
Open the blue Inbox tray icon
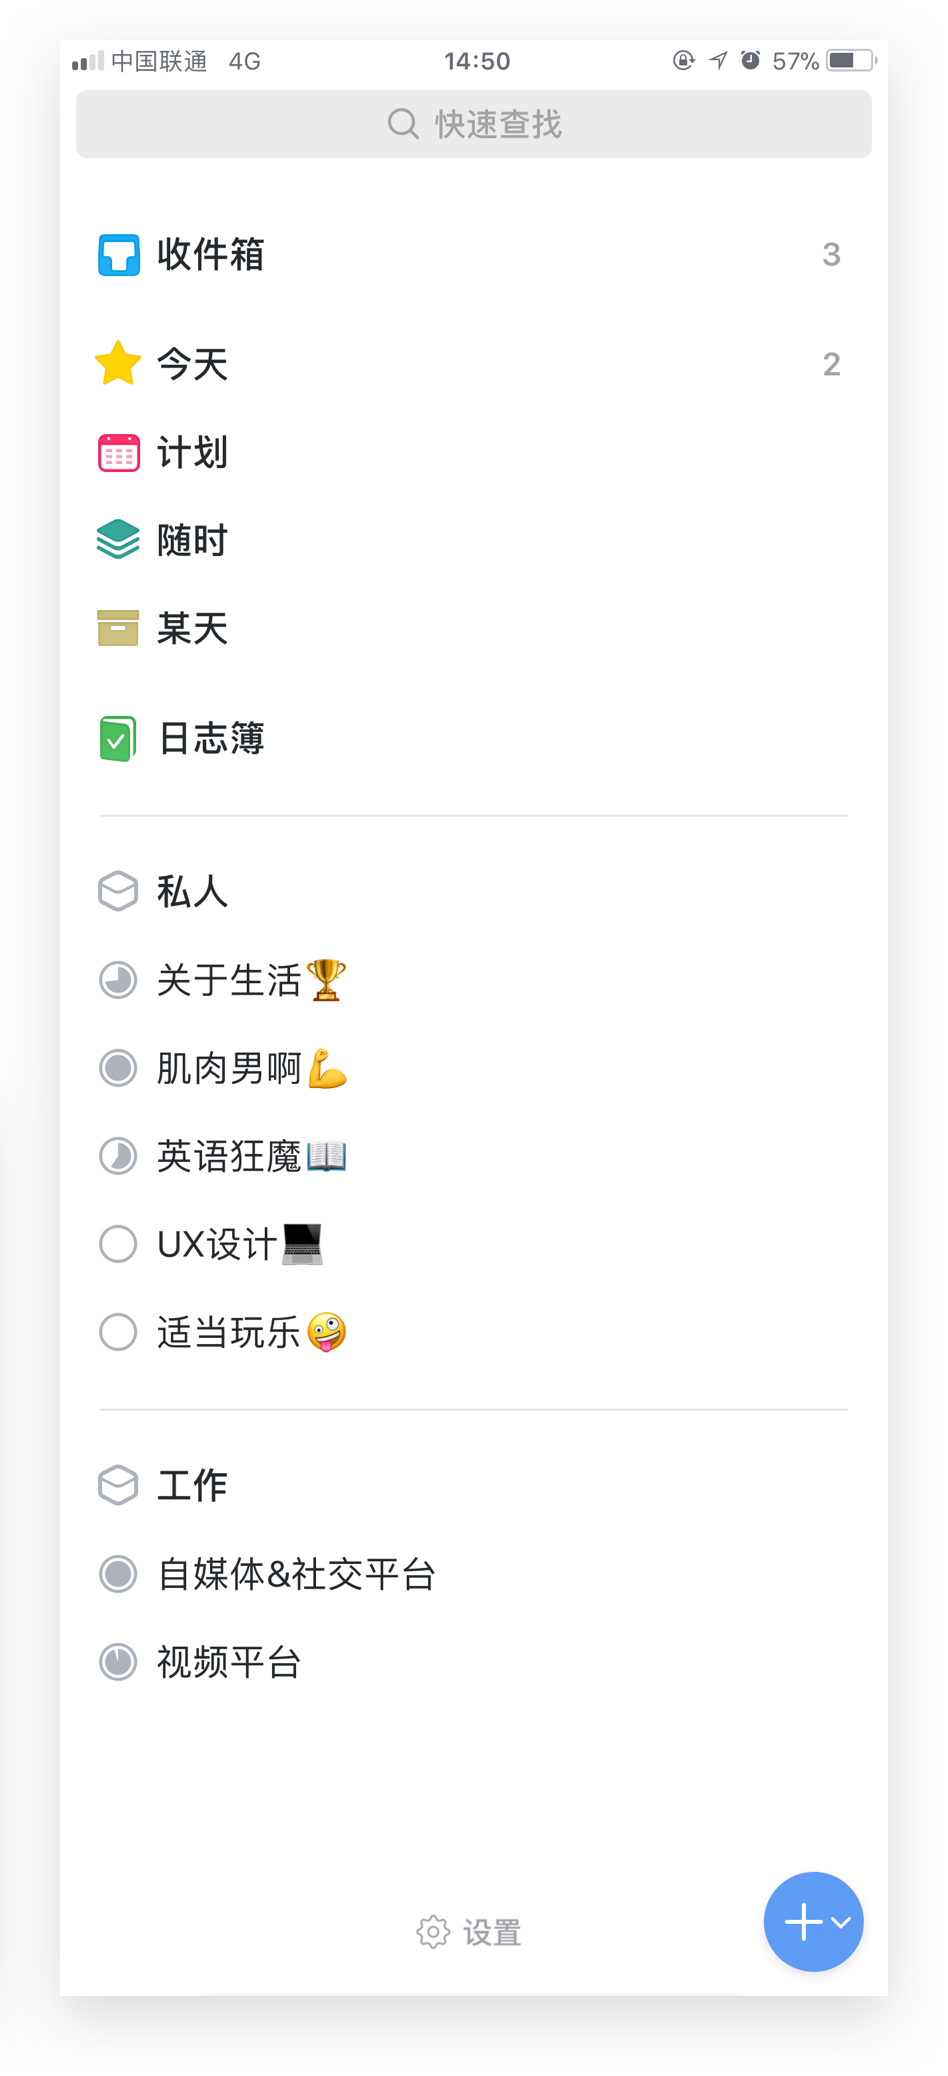118,255
